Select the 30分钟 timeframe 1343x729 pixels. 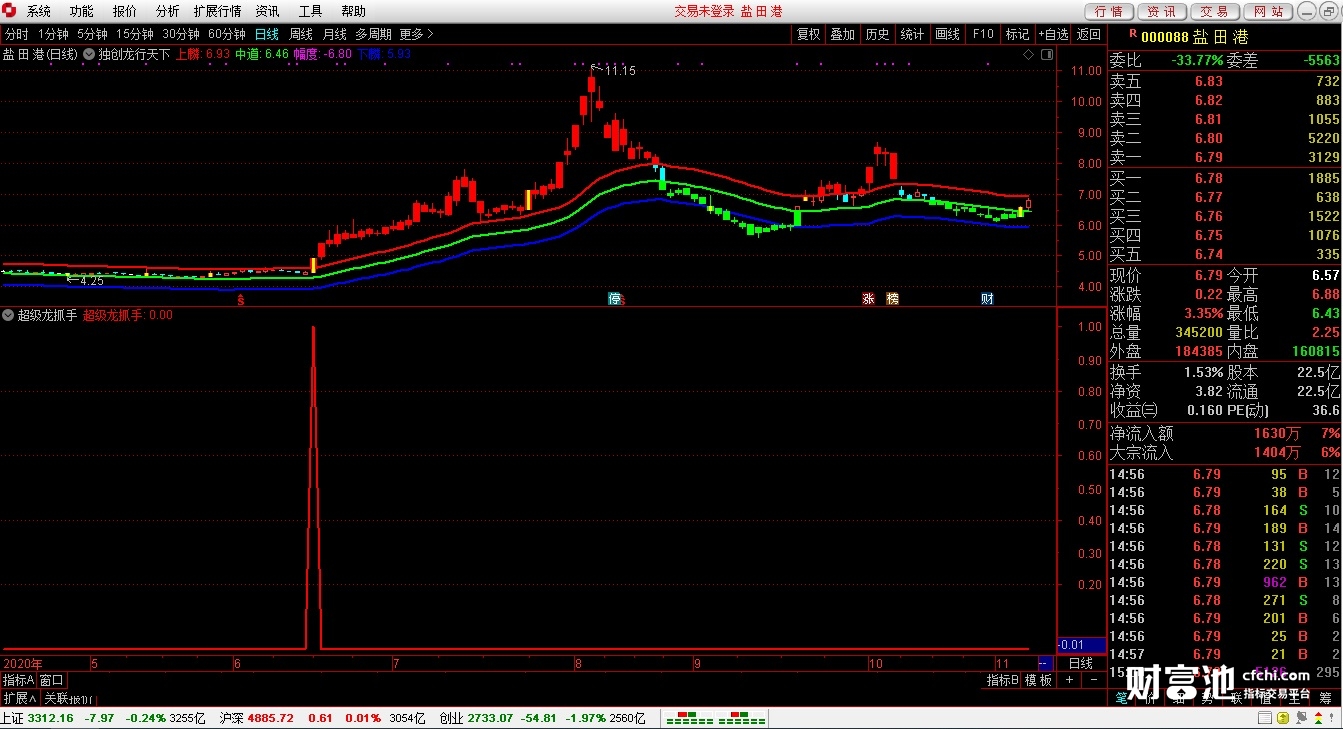[181, 34]
